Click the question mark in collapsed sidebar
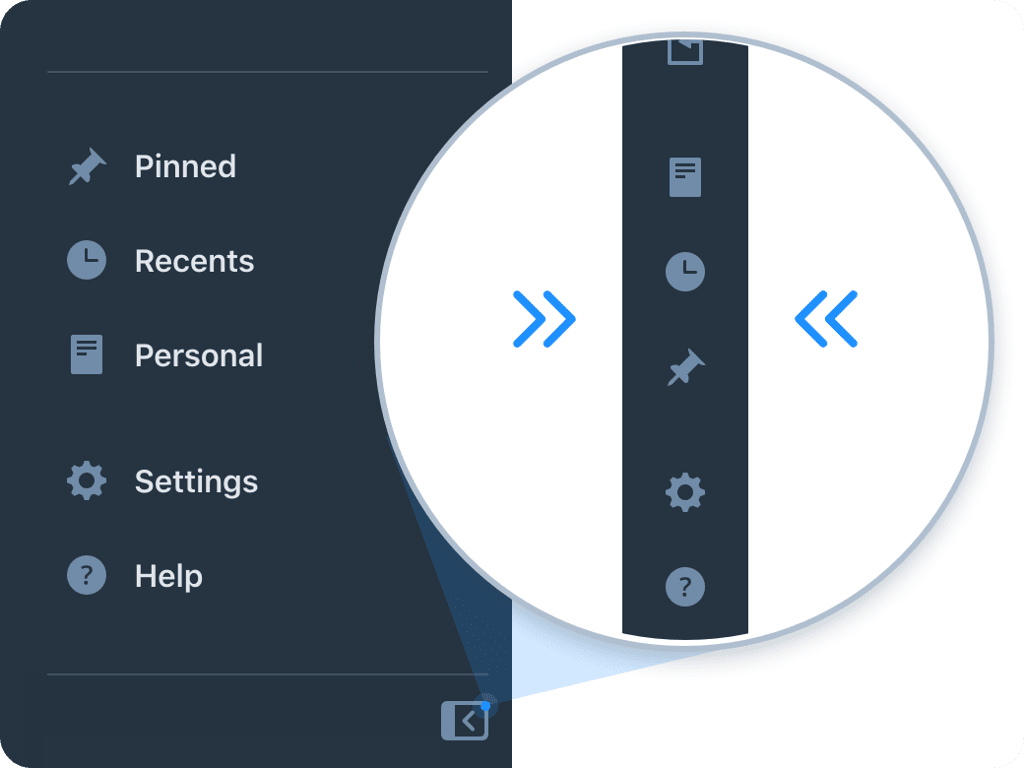Viewport: 1024px width, 768px height. click(685, 587)
